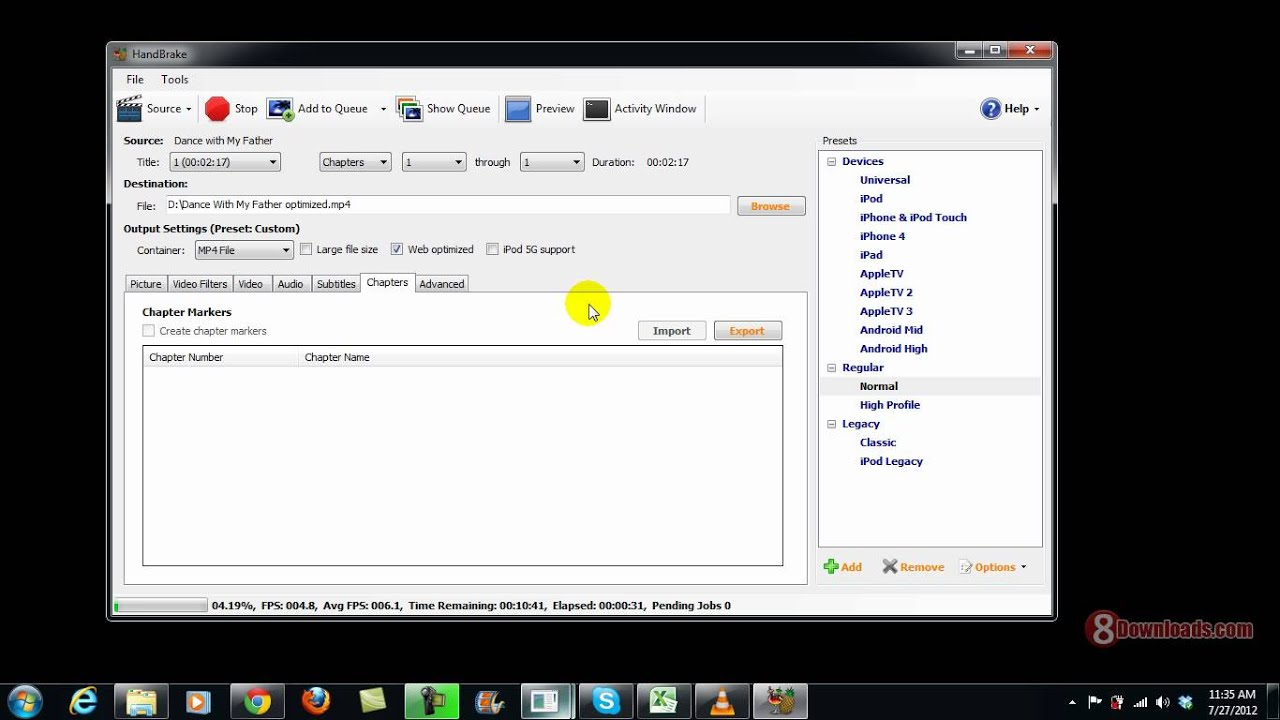1280x720 pixels.
Task: Switch to the Video tab
Action: tap(251, 284)
